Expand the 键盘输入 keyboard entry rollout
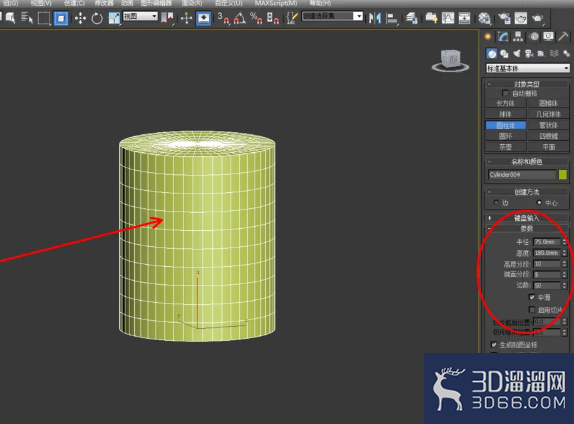The image size is (574, 424). click(527, 218)
